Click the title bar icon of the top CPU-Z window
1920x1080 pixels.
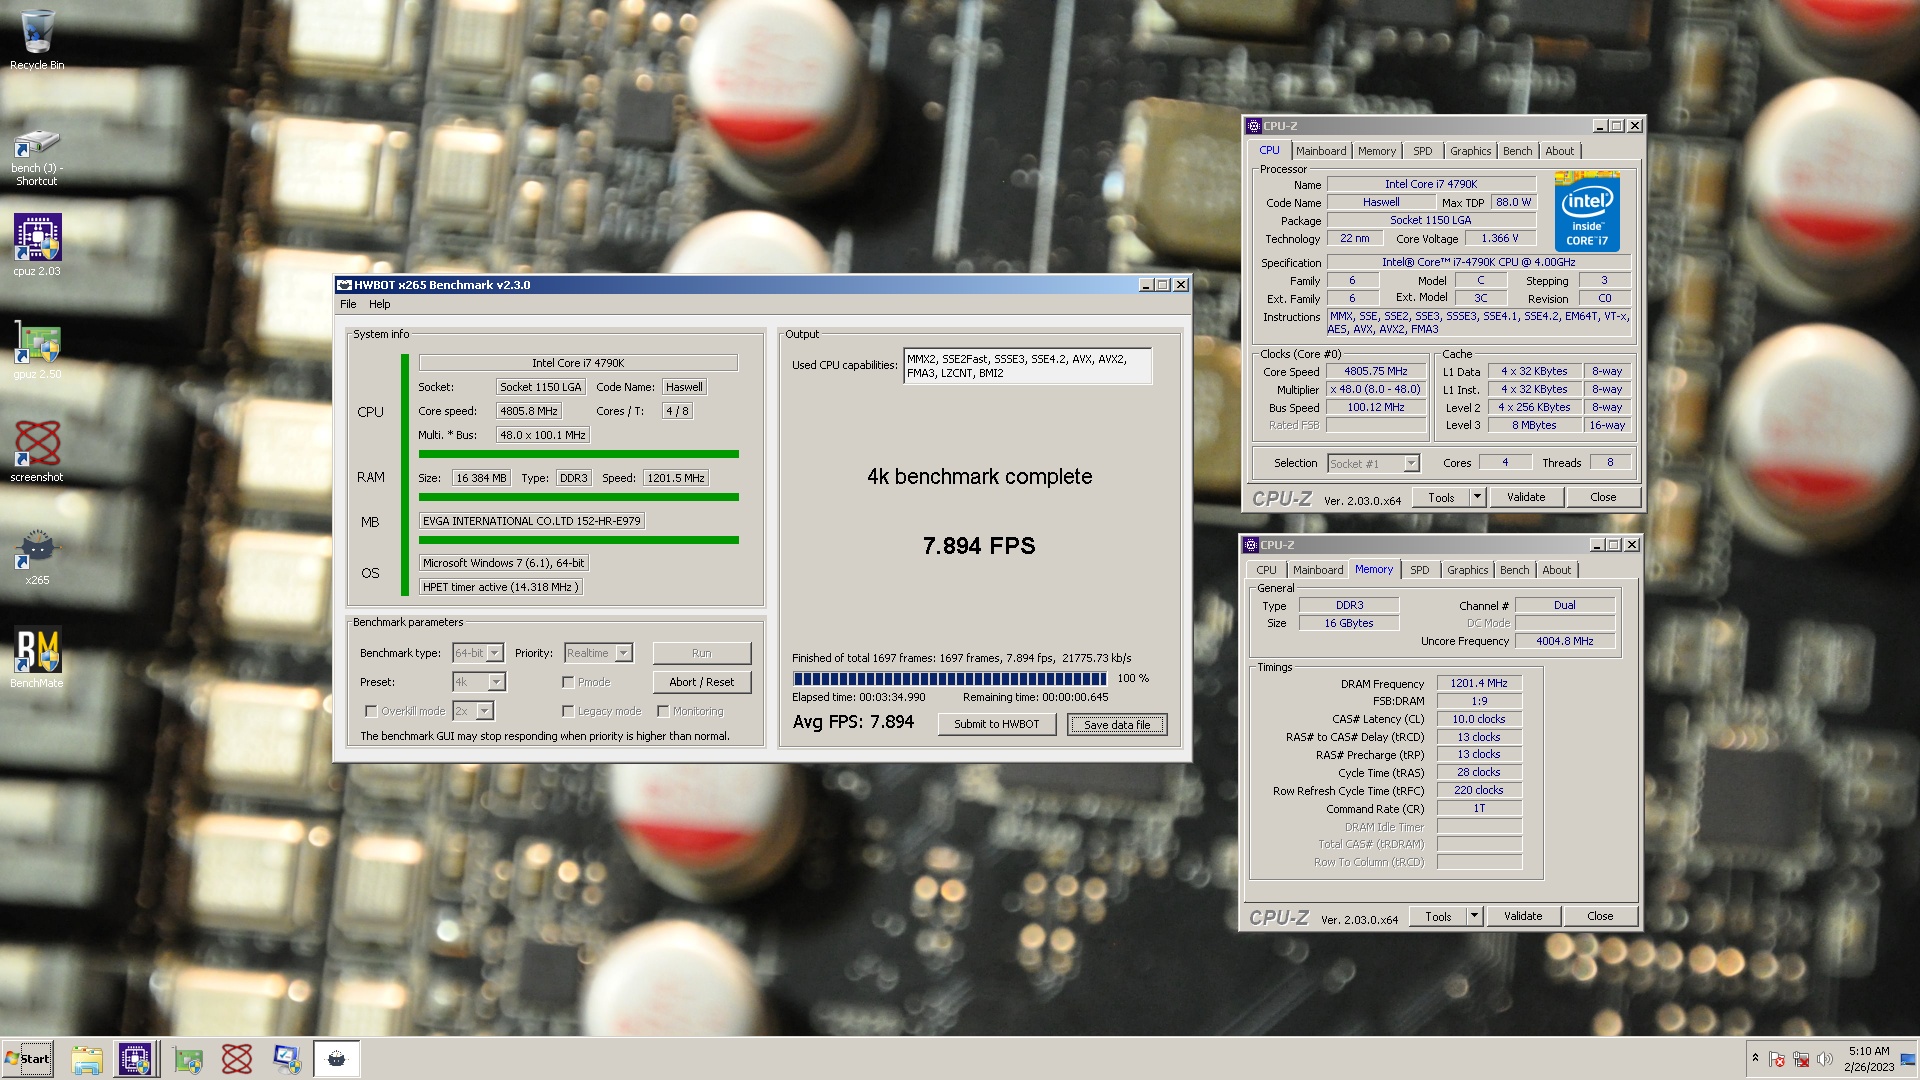[1253, 126]
